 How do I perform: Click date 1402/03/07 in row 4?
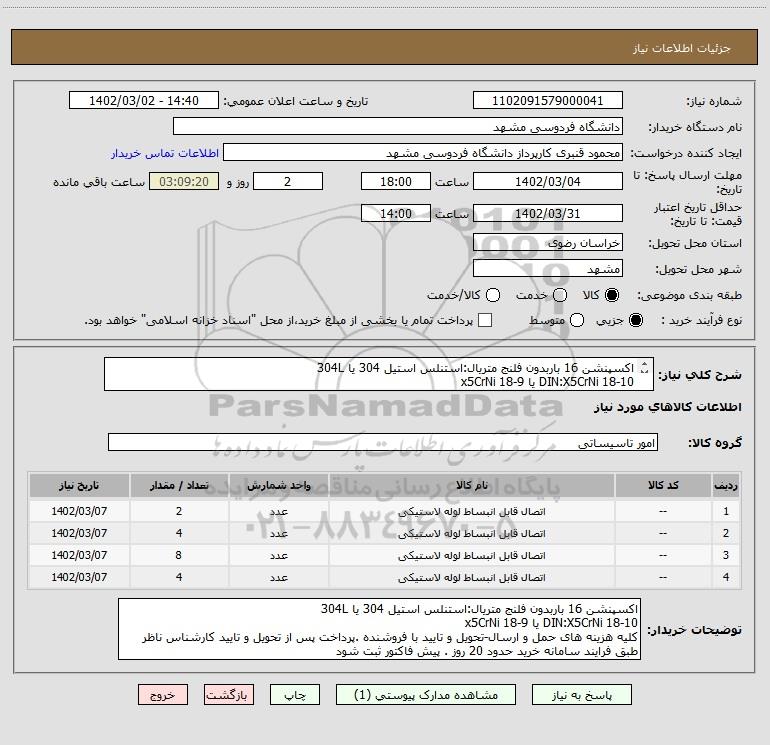[x=79, y=577]
